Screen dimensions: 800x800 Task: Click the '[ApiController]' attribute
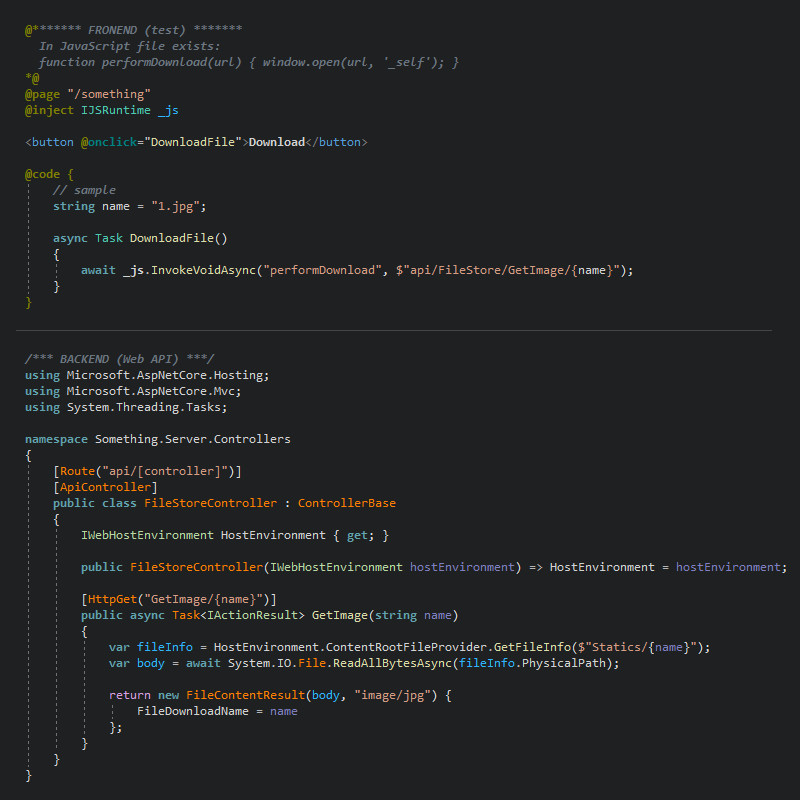tap(105, 487)
